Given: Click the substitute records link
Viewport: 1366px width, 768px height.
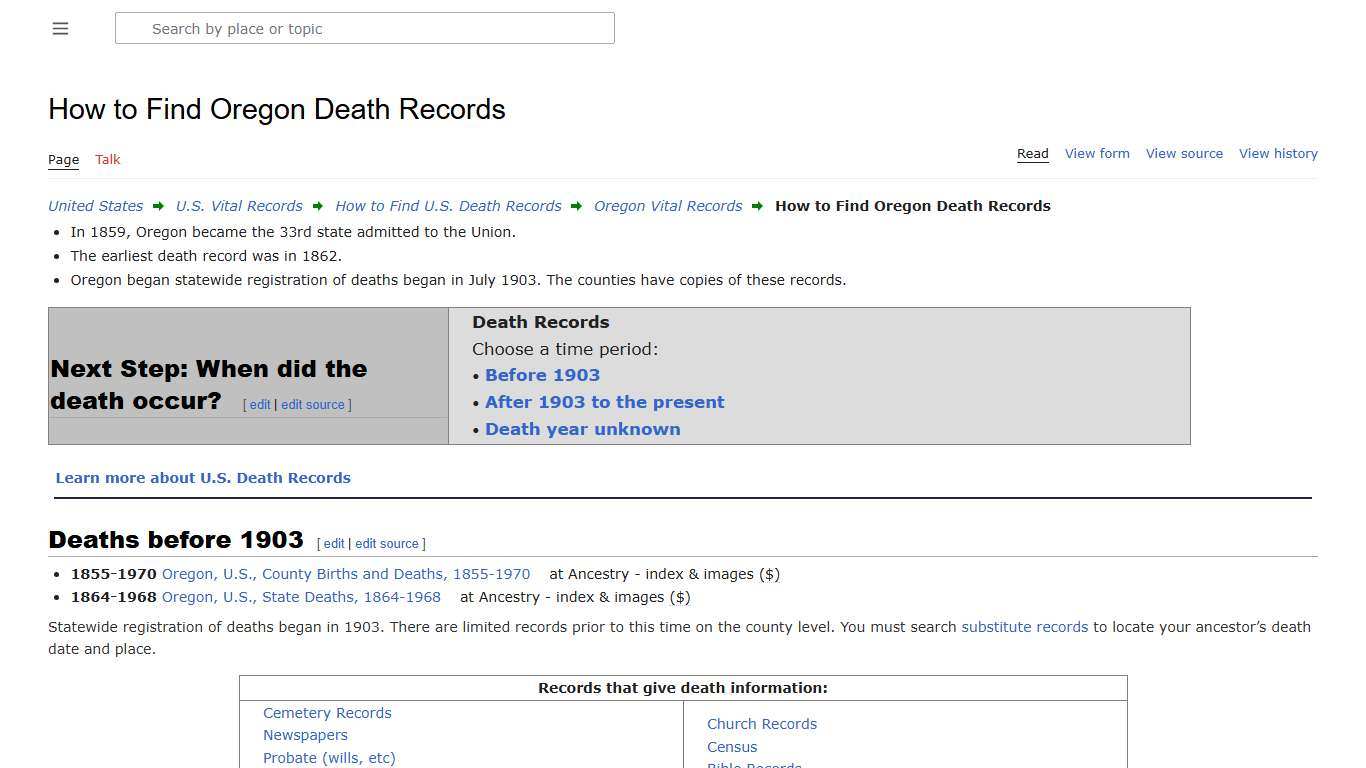Looking at the screenshot, I should 1024,627.
